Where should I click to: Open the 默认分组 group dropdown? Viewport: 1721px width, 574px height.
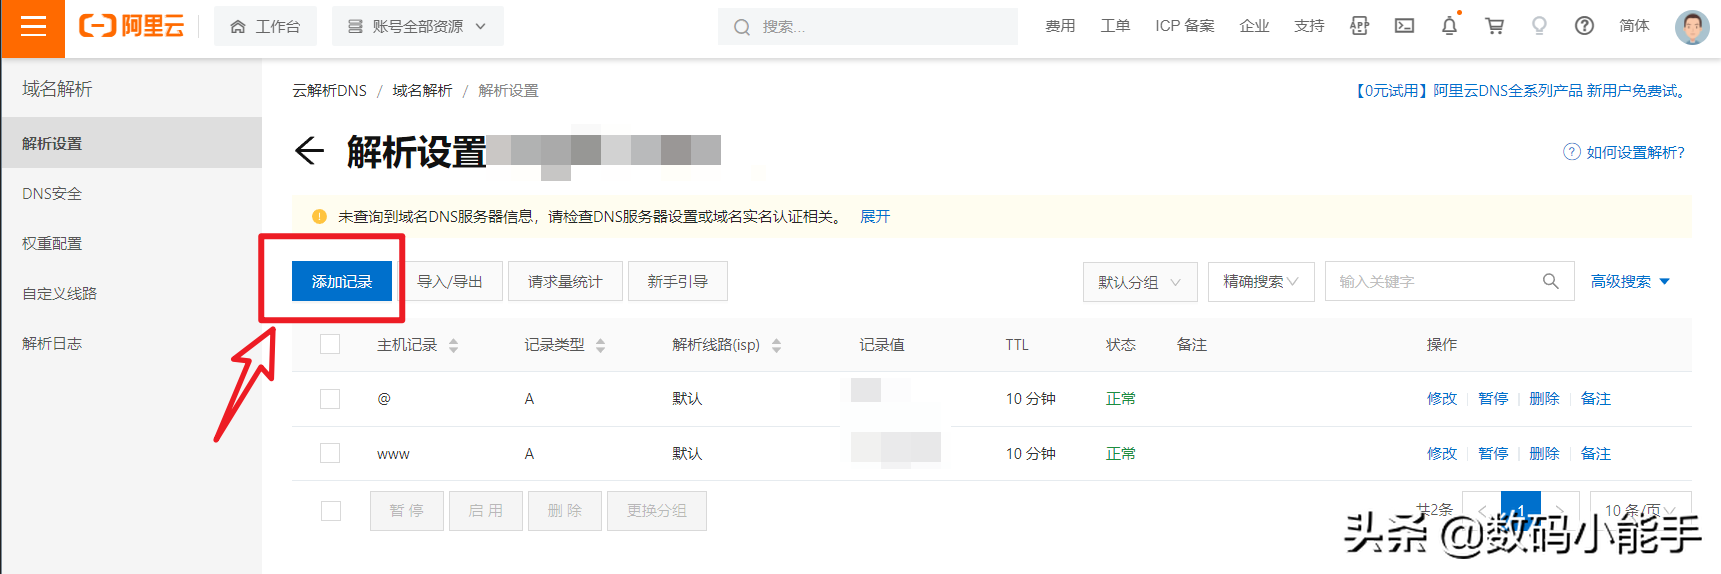pos(1140,282)
